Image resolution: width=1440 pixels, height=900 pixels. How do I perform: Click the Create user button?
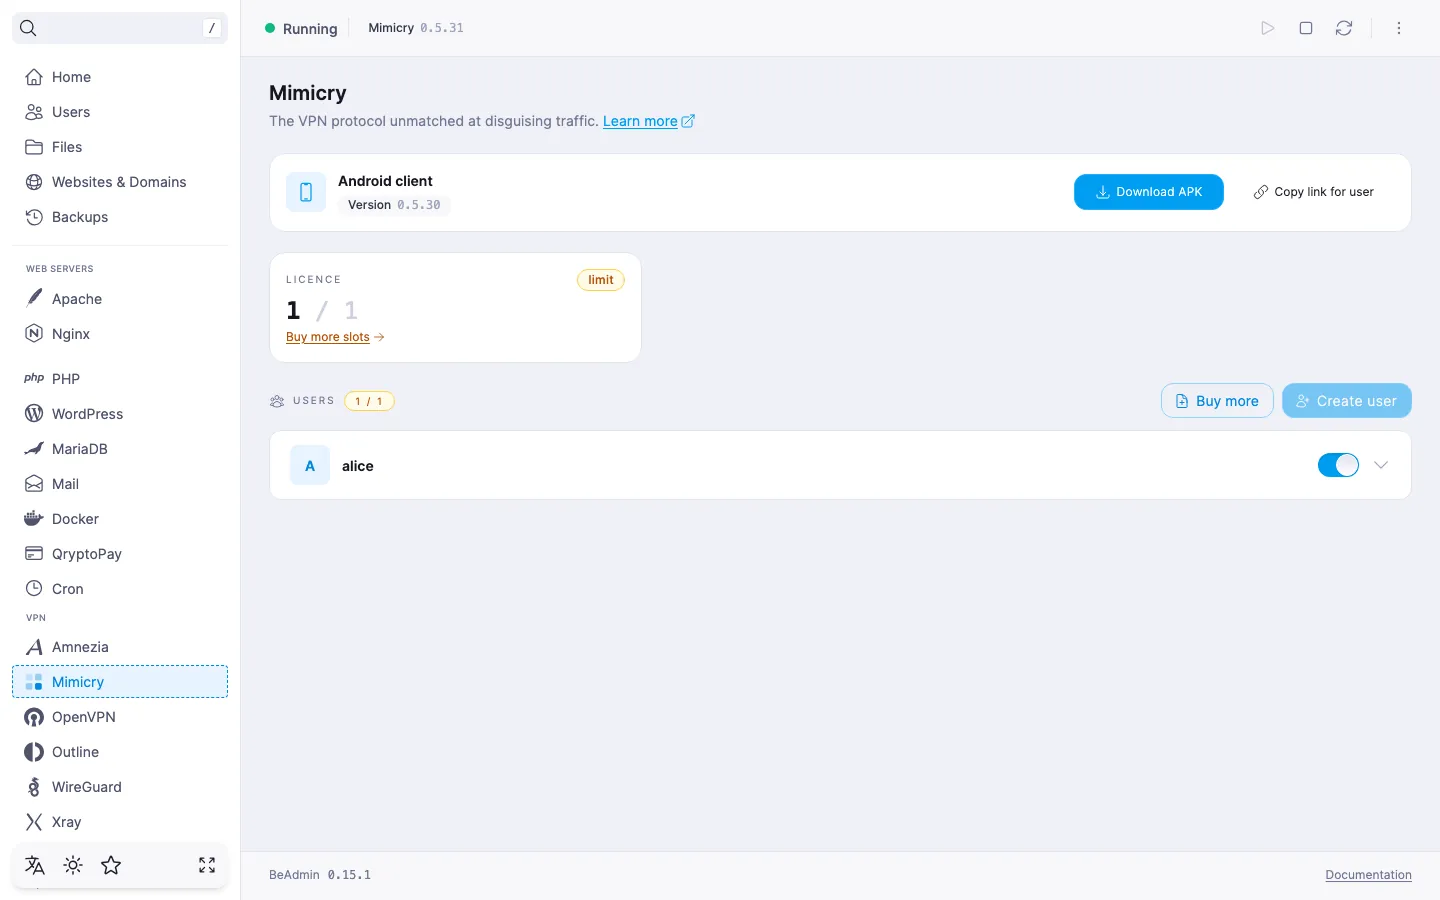[1347, 401]
